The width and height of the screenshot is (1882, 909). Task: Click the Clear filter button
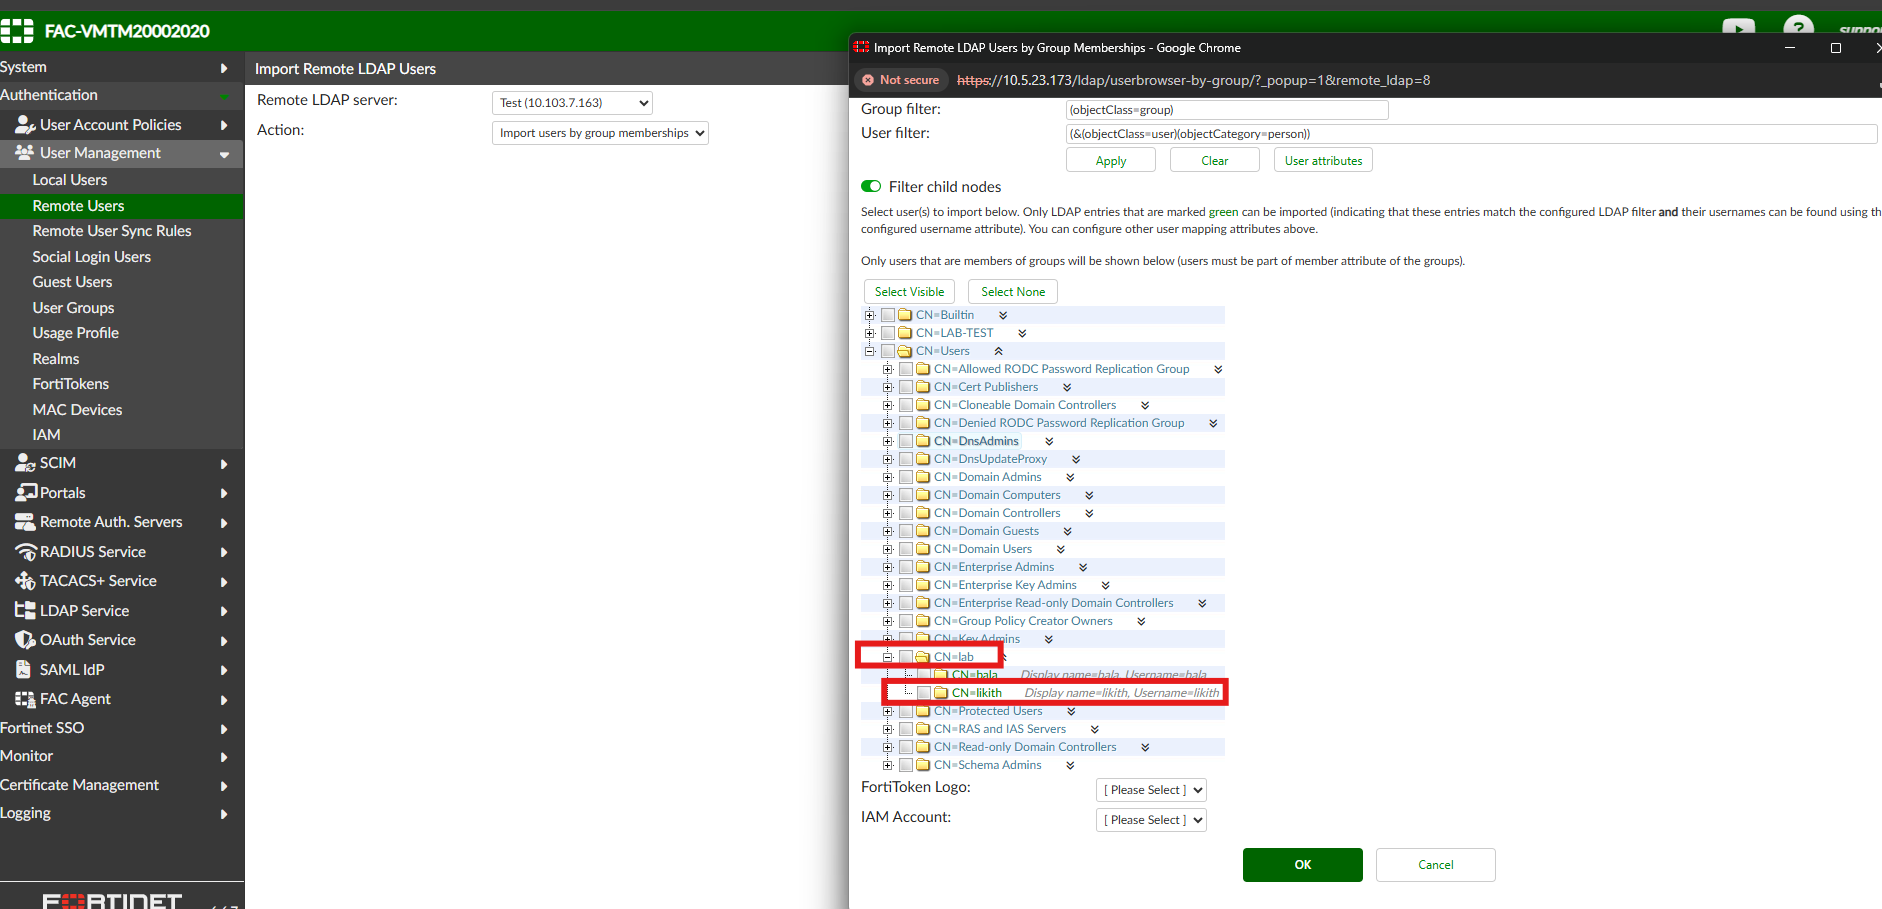pyautogui.click(x=1215, y=160)
